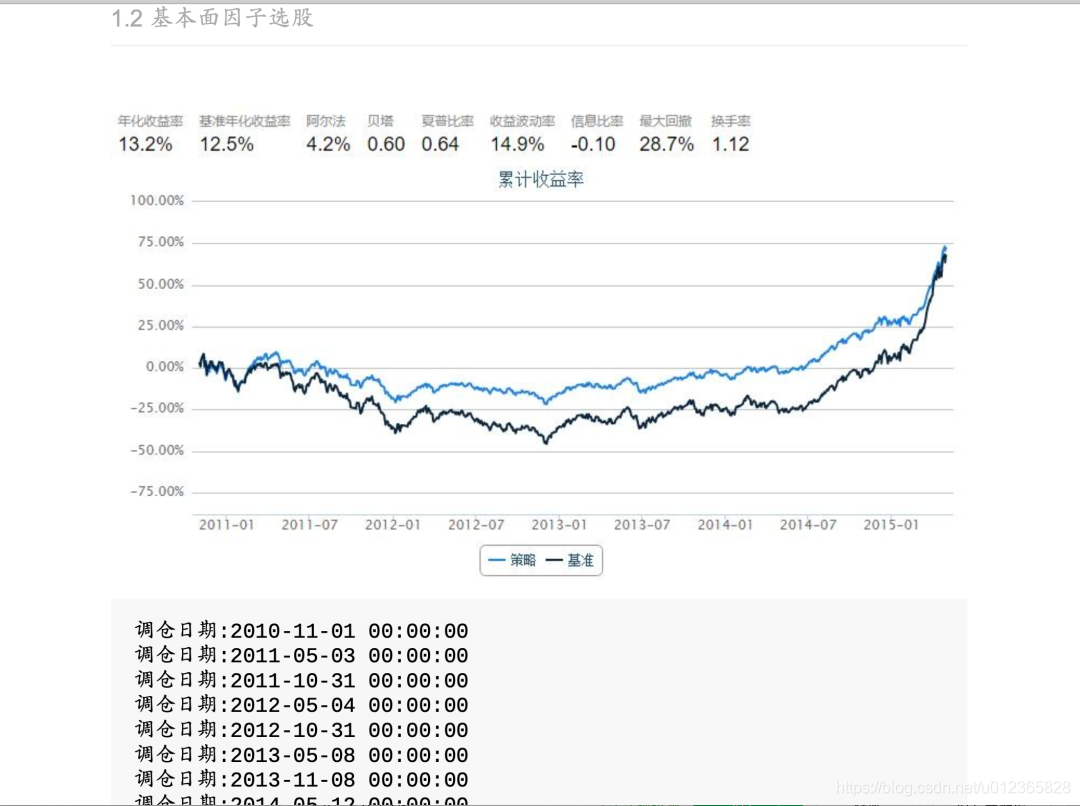Select the 年化收益率 value 13.2%
Screen dimensions: 1080x806
point(145,144)
